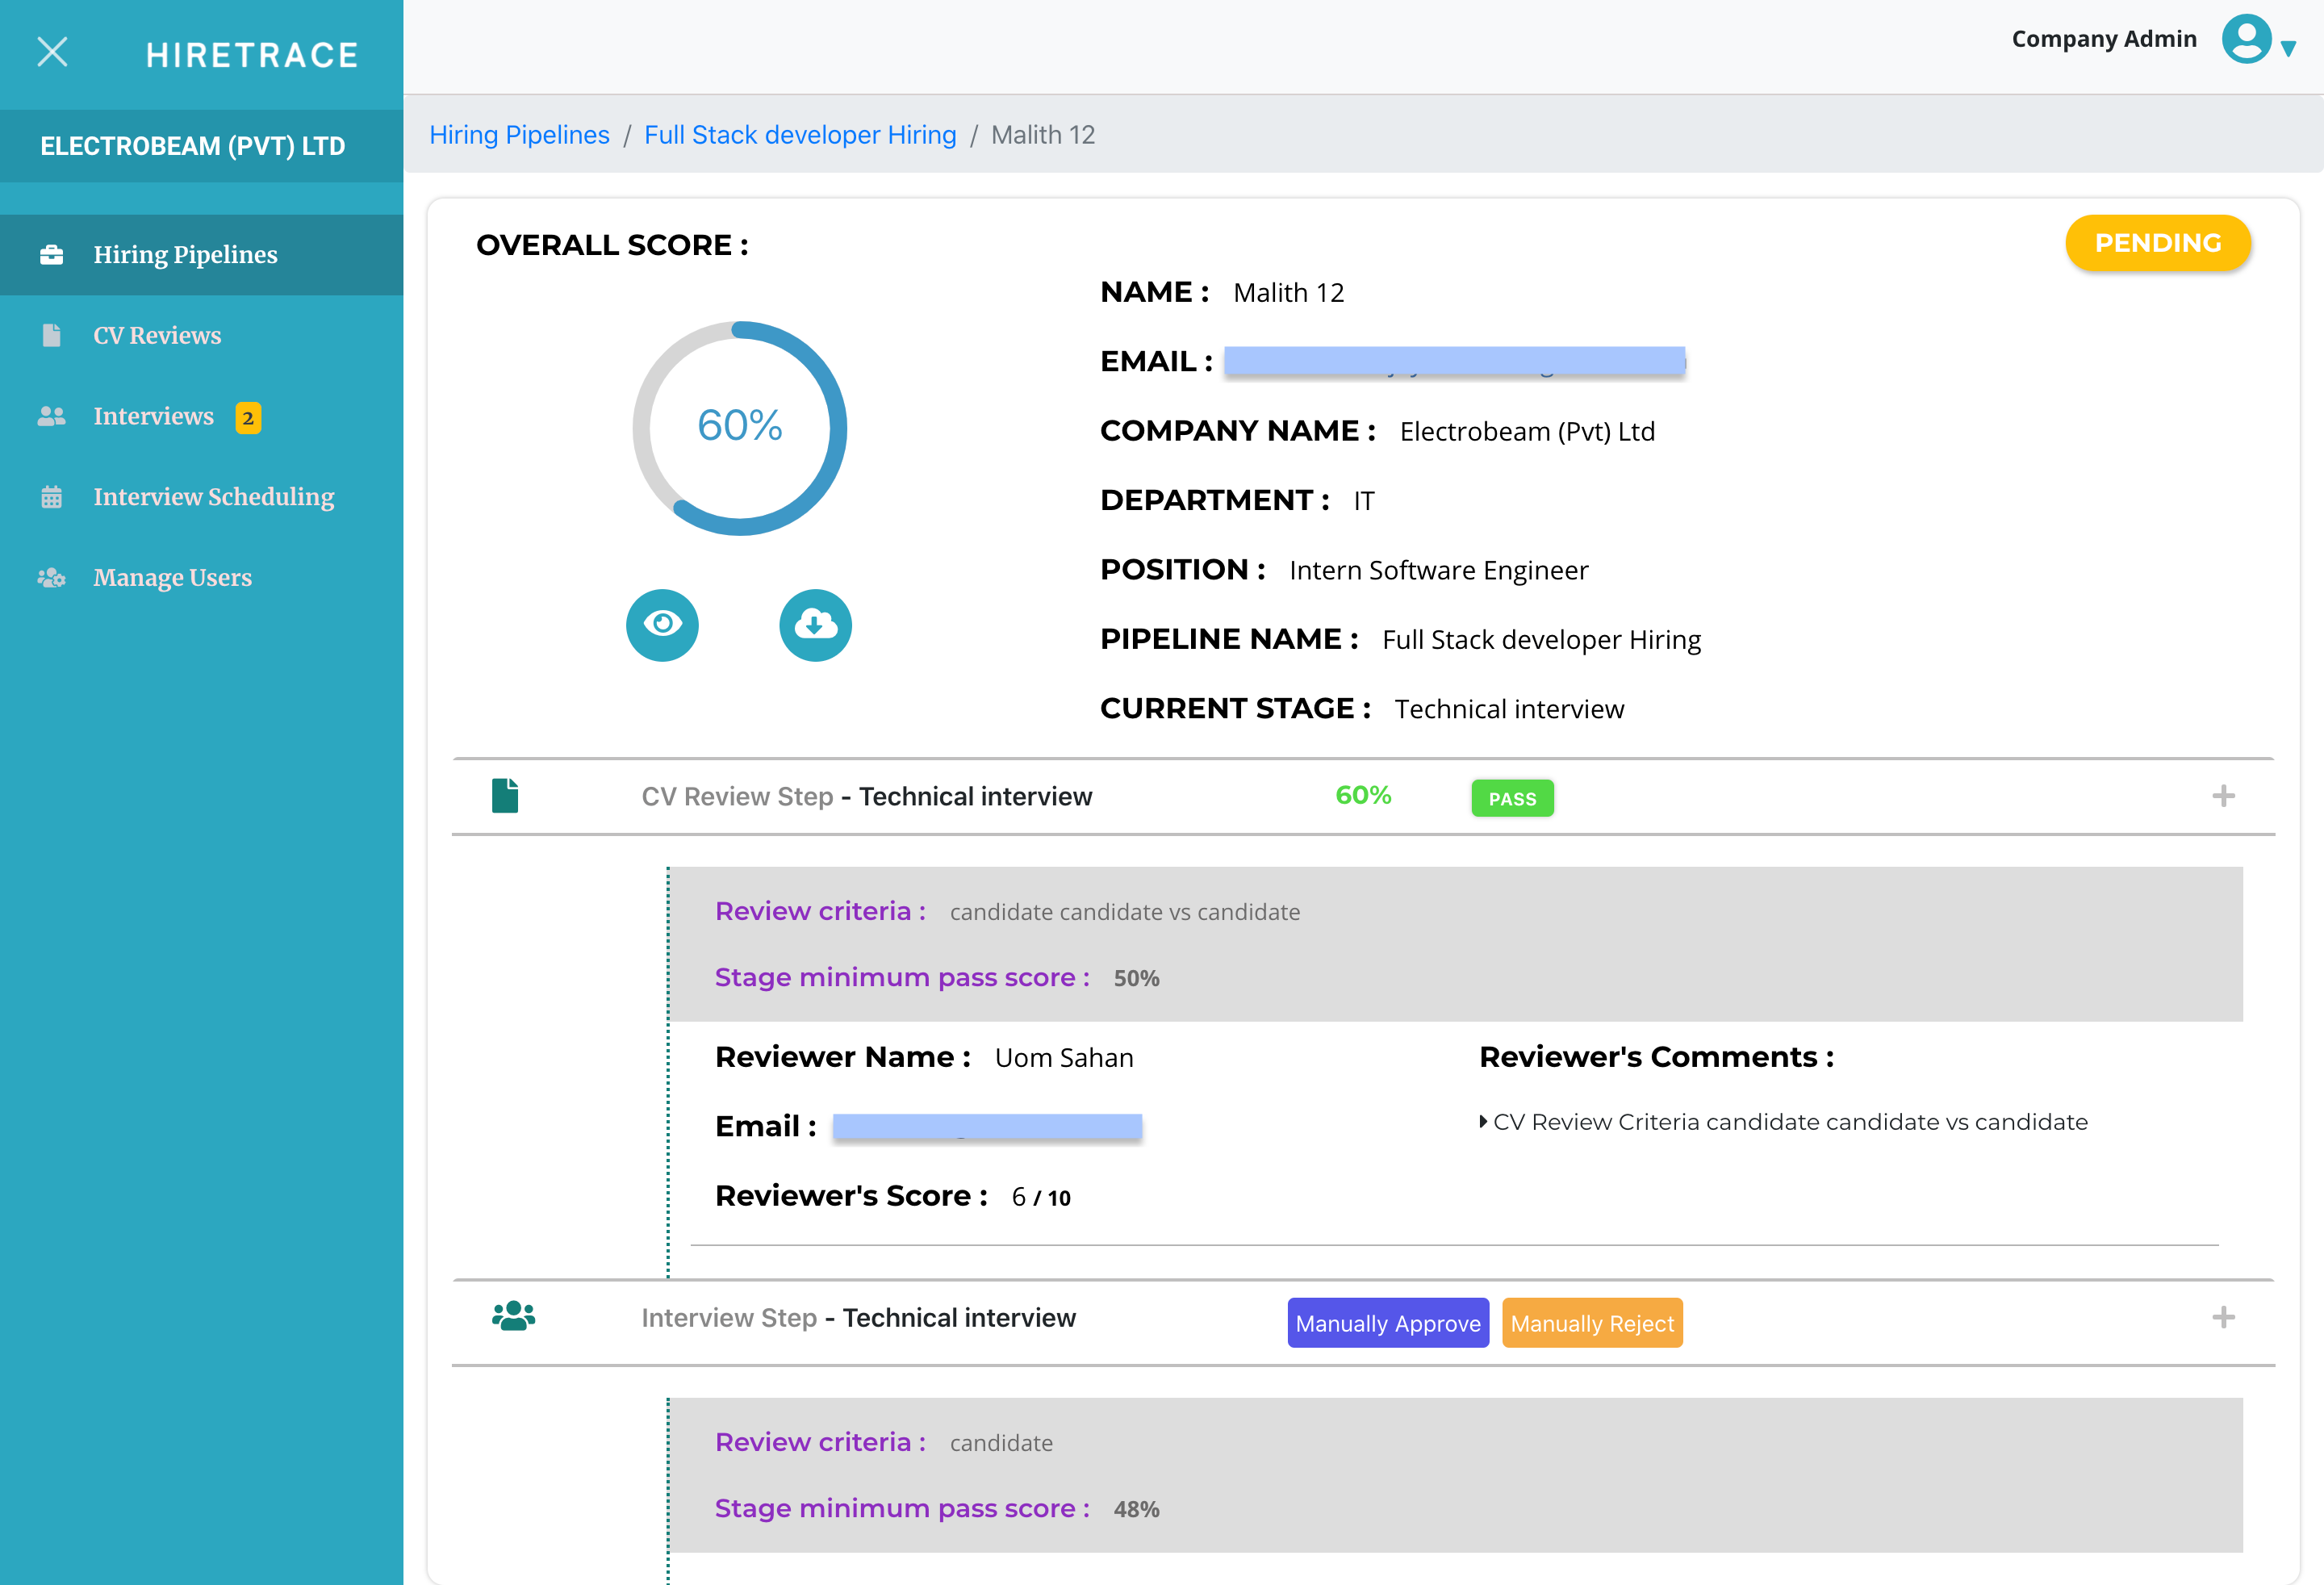Click the 60% overall score circle
The width and height of the screenshot is (2324, 1585).
pyautogui.click(x=738, y=427)
